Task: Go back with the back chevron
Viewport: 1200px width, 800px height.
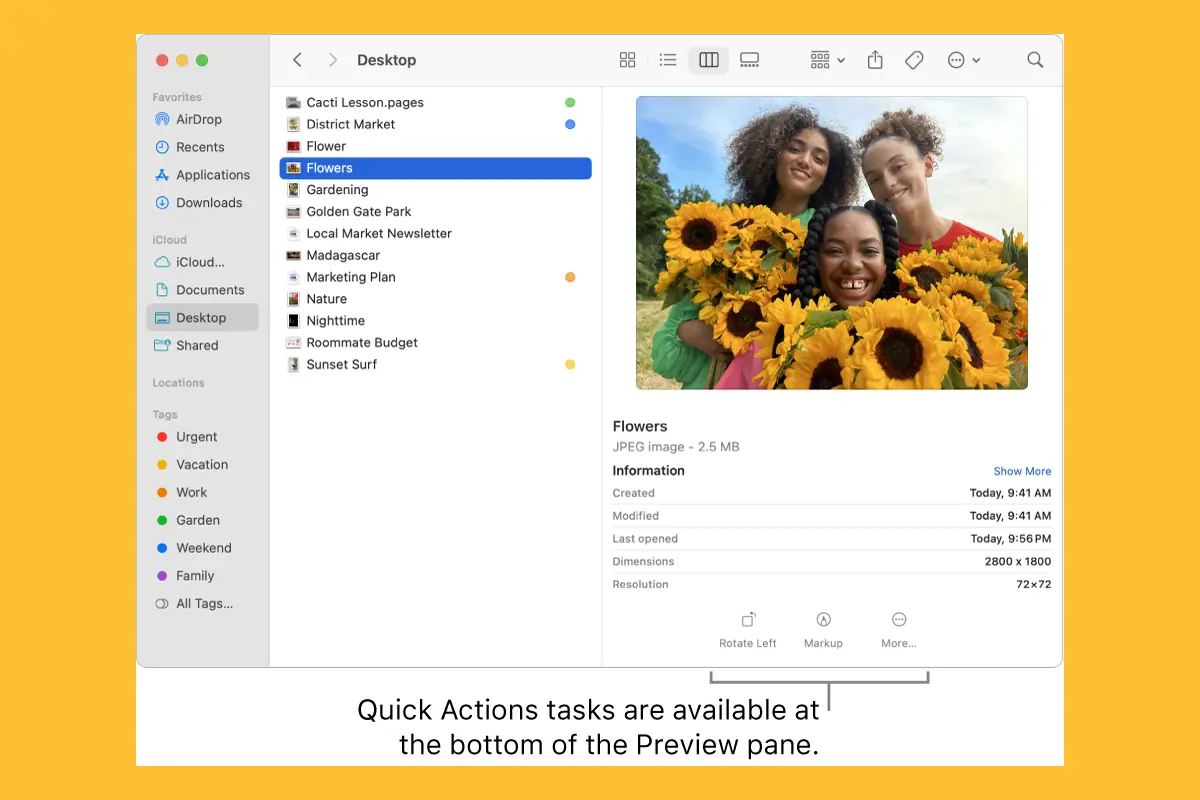Action: pyautogui.click(x=297, y=60)
